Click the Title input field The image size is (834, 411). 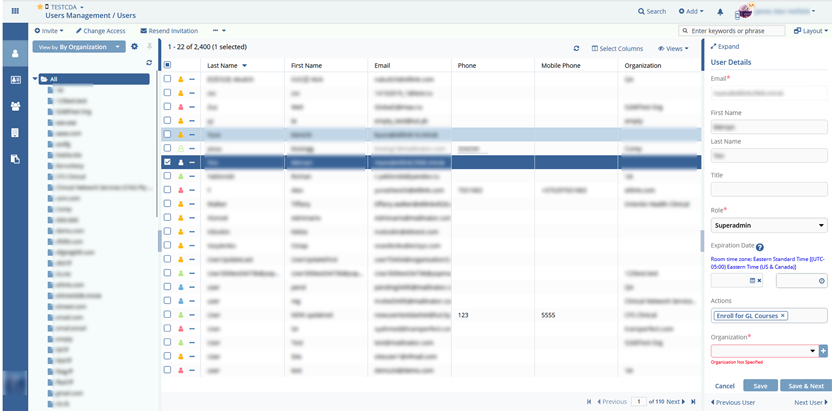(x=768, y=189)
